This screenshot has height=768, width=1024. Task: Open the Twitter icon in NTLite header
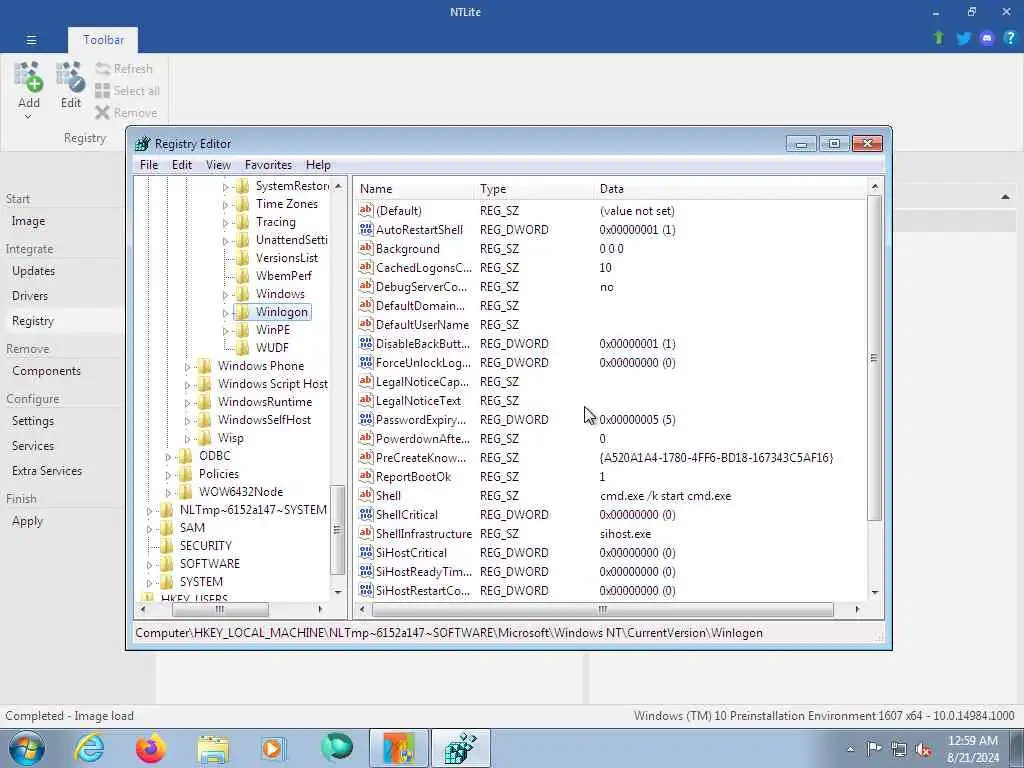963,38
